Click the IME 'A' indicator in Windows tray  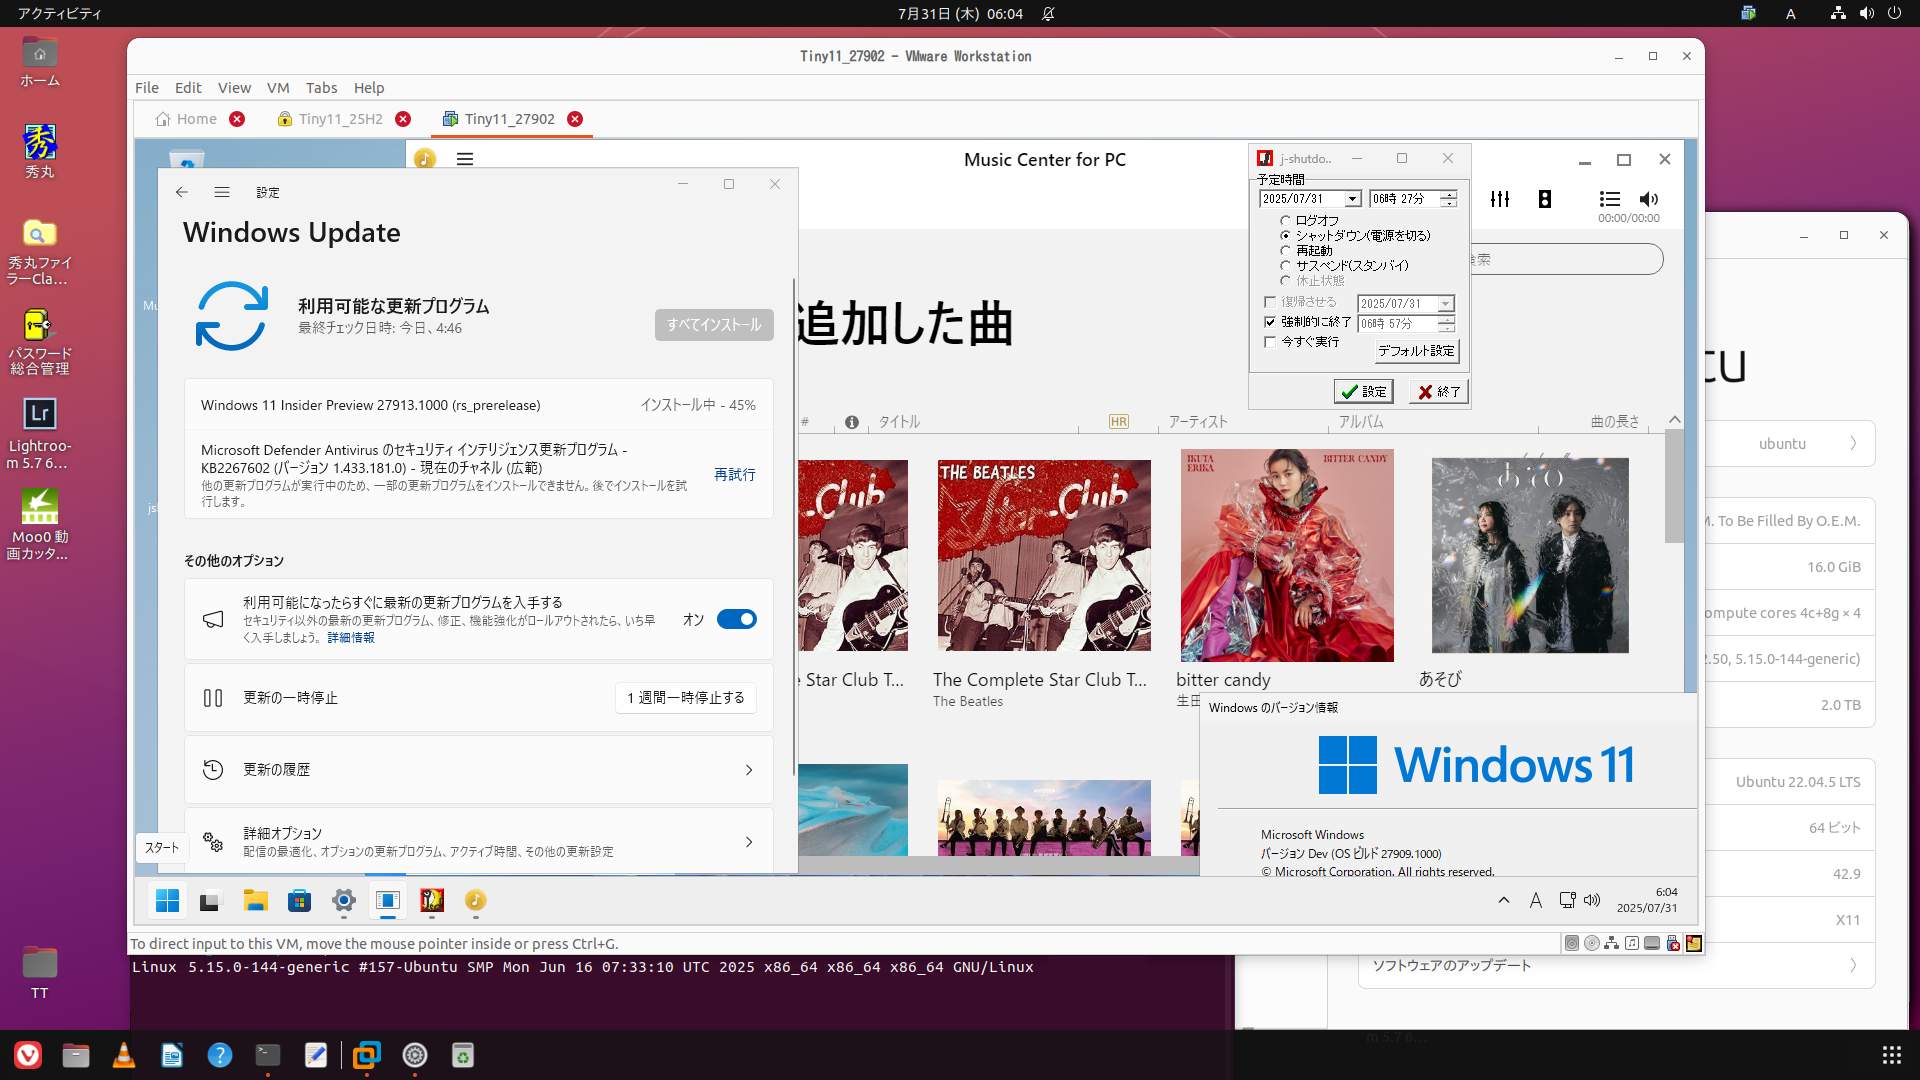[1536, 900]
